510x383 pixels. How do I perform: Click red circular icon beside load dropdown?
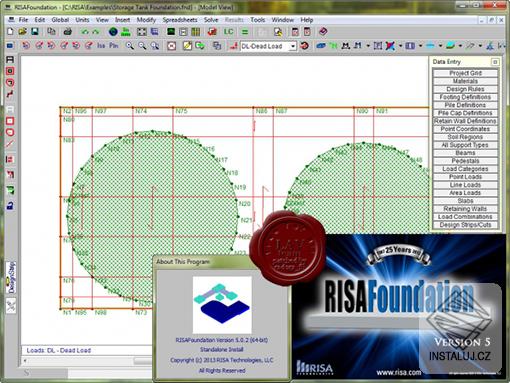[304, 46]
